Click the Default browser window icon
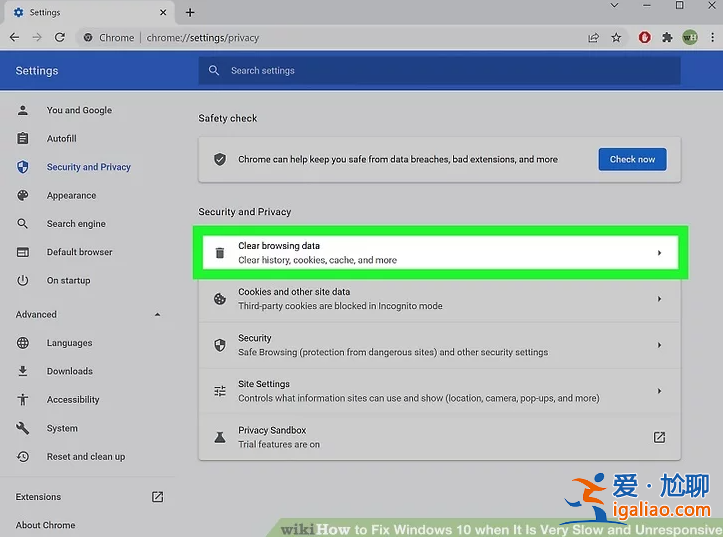 (x=23, y=252)
